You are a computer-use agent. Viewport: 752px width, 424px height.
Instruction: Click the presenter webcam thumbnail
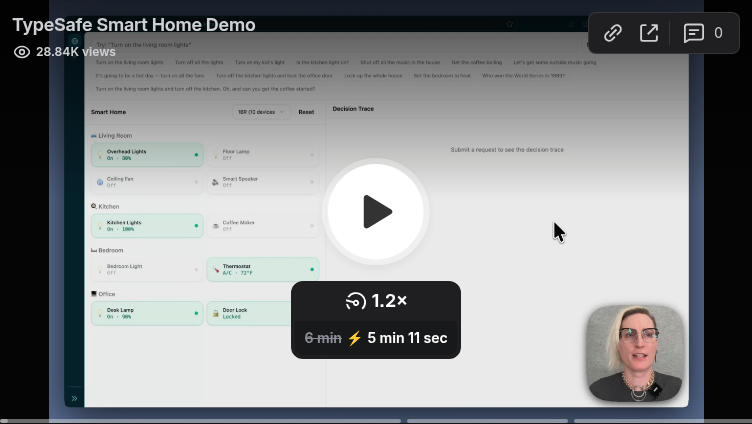tap(635, 353)
